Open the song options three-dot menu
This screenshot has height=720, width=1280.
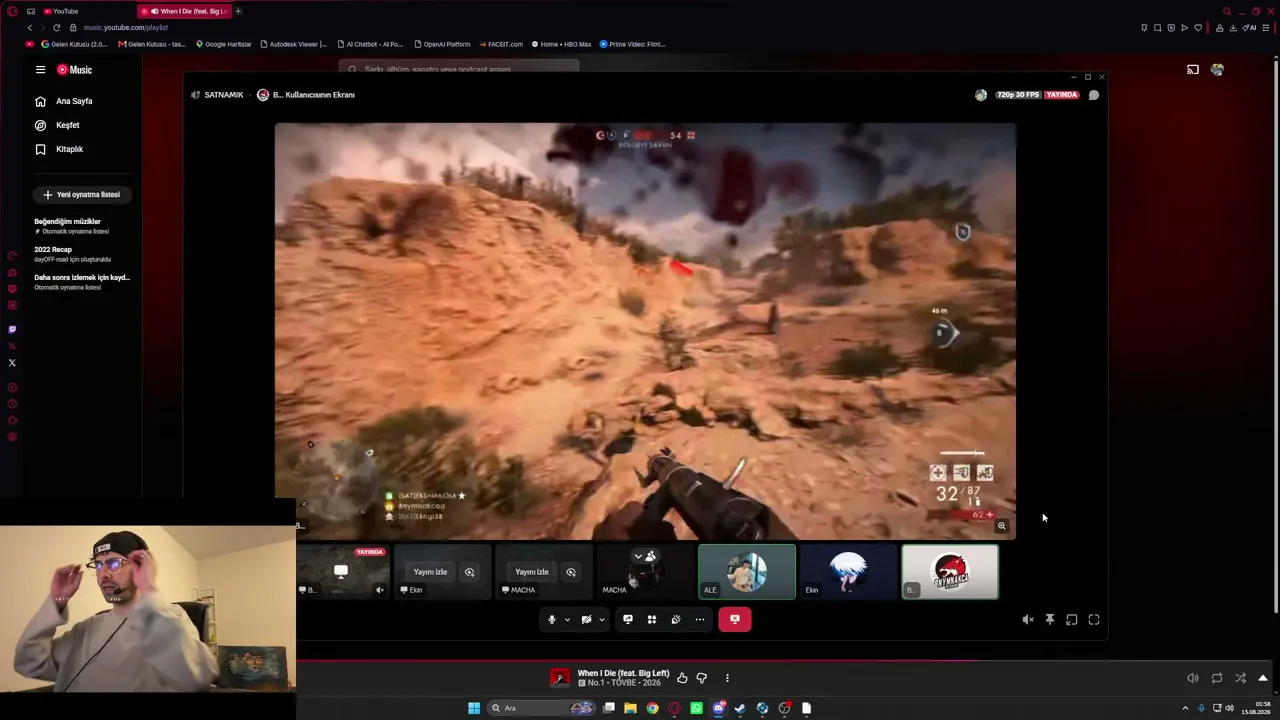727,678
